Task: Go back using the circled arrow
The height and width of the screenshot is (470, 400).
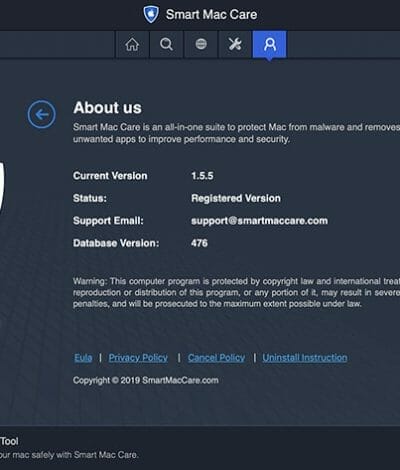Action: click(x=42, y=114)
